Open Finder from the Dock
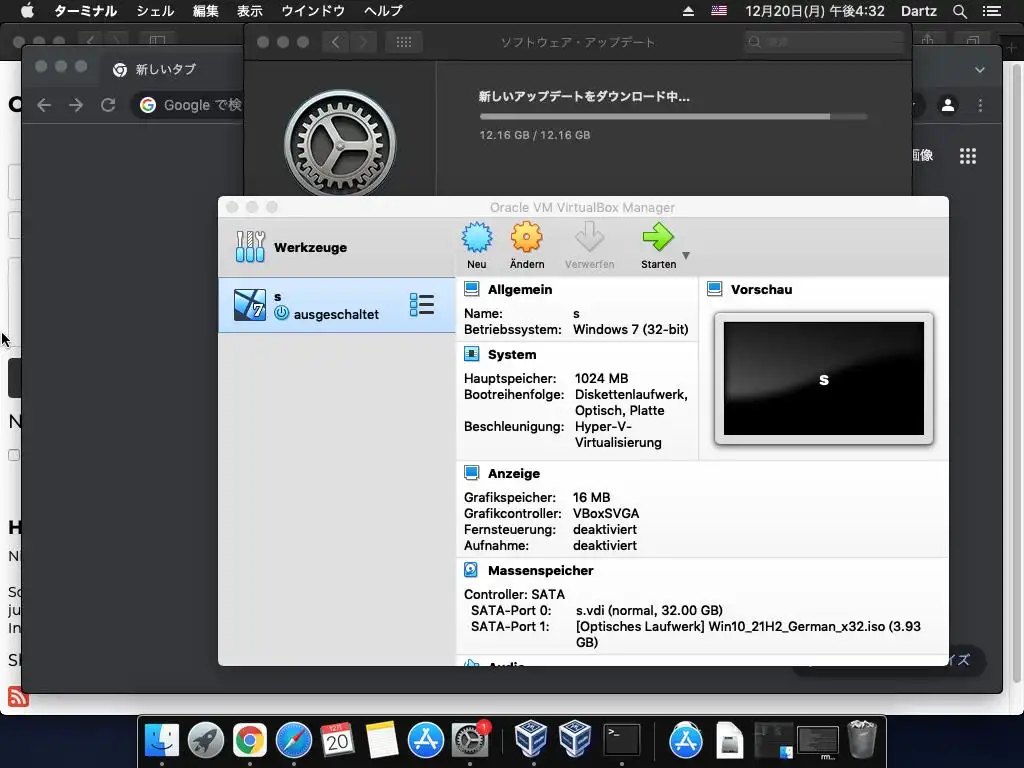The width and height of the screenshot is (1024, 768). tap(161, 740)
